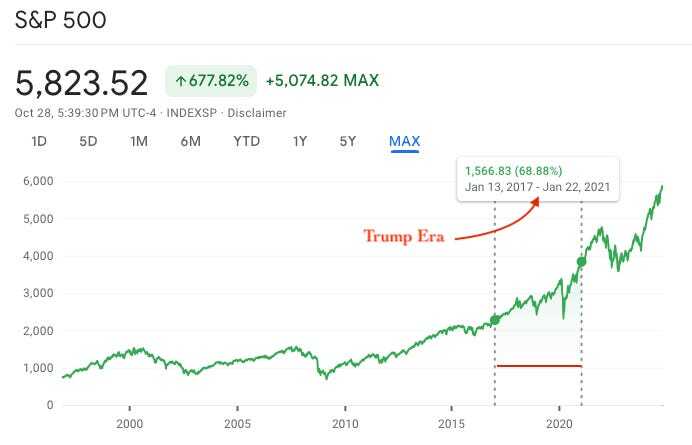Click the 5,823.52 index price
Image resolution: width=692 pixels, height=445 pixels.
[x=82, y=83]
